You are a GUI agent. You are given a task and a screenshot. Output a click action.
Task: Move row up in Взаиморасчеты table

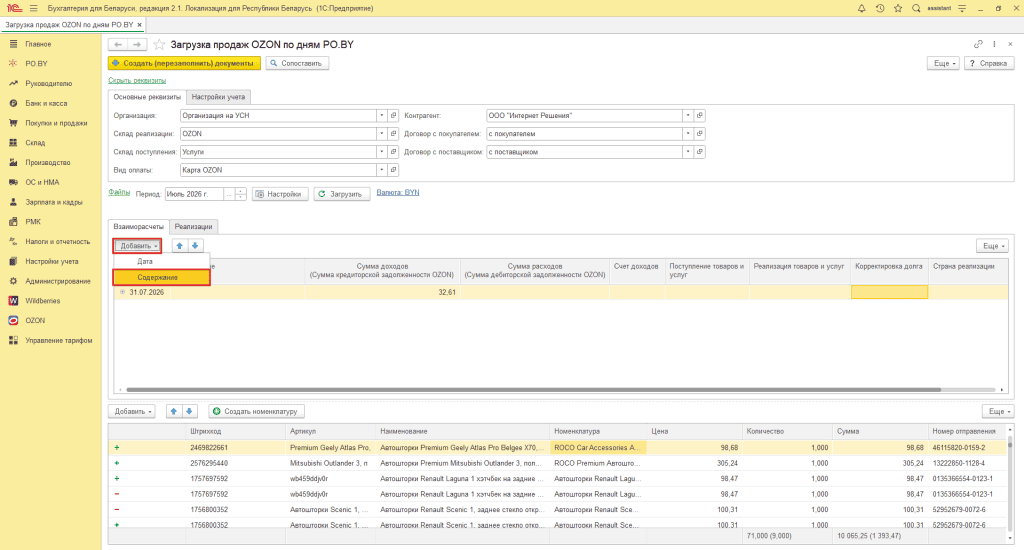(179, 246)
